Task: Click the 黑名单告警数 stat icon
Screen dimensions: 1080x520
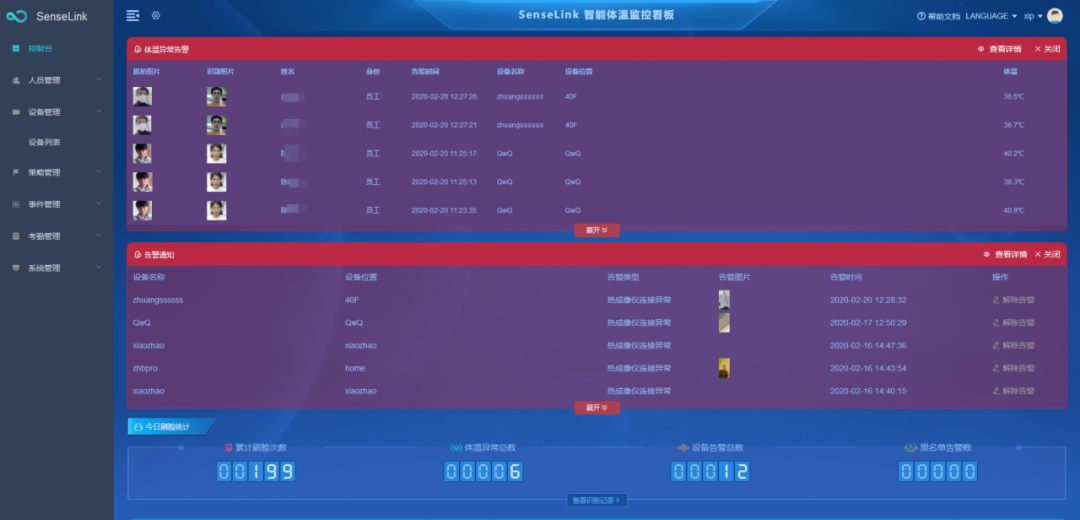Action: 911,448
